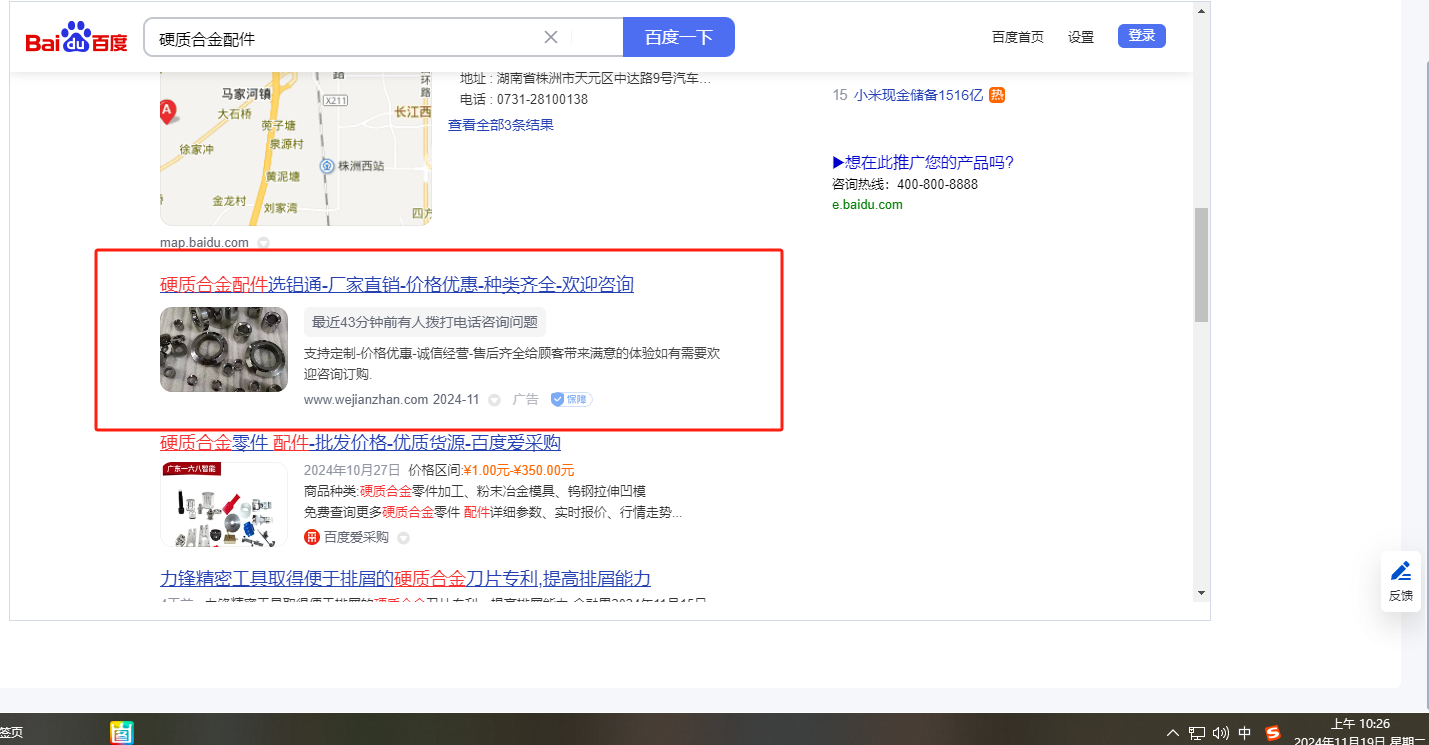
Task: Open the 查看全部3条结果 link
Action: (x=500, y=125)
